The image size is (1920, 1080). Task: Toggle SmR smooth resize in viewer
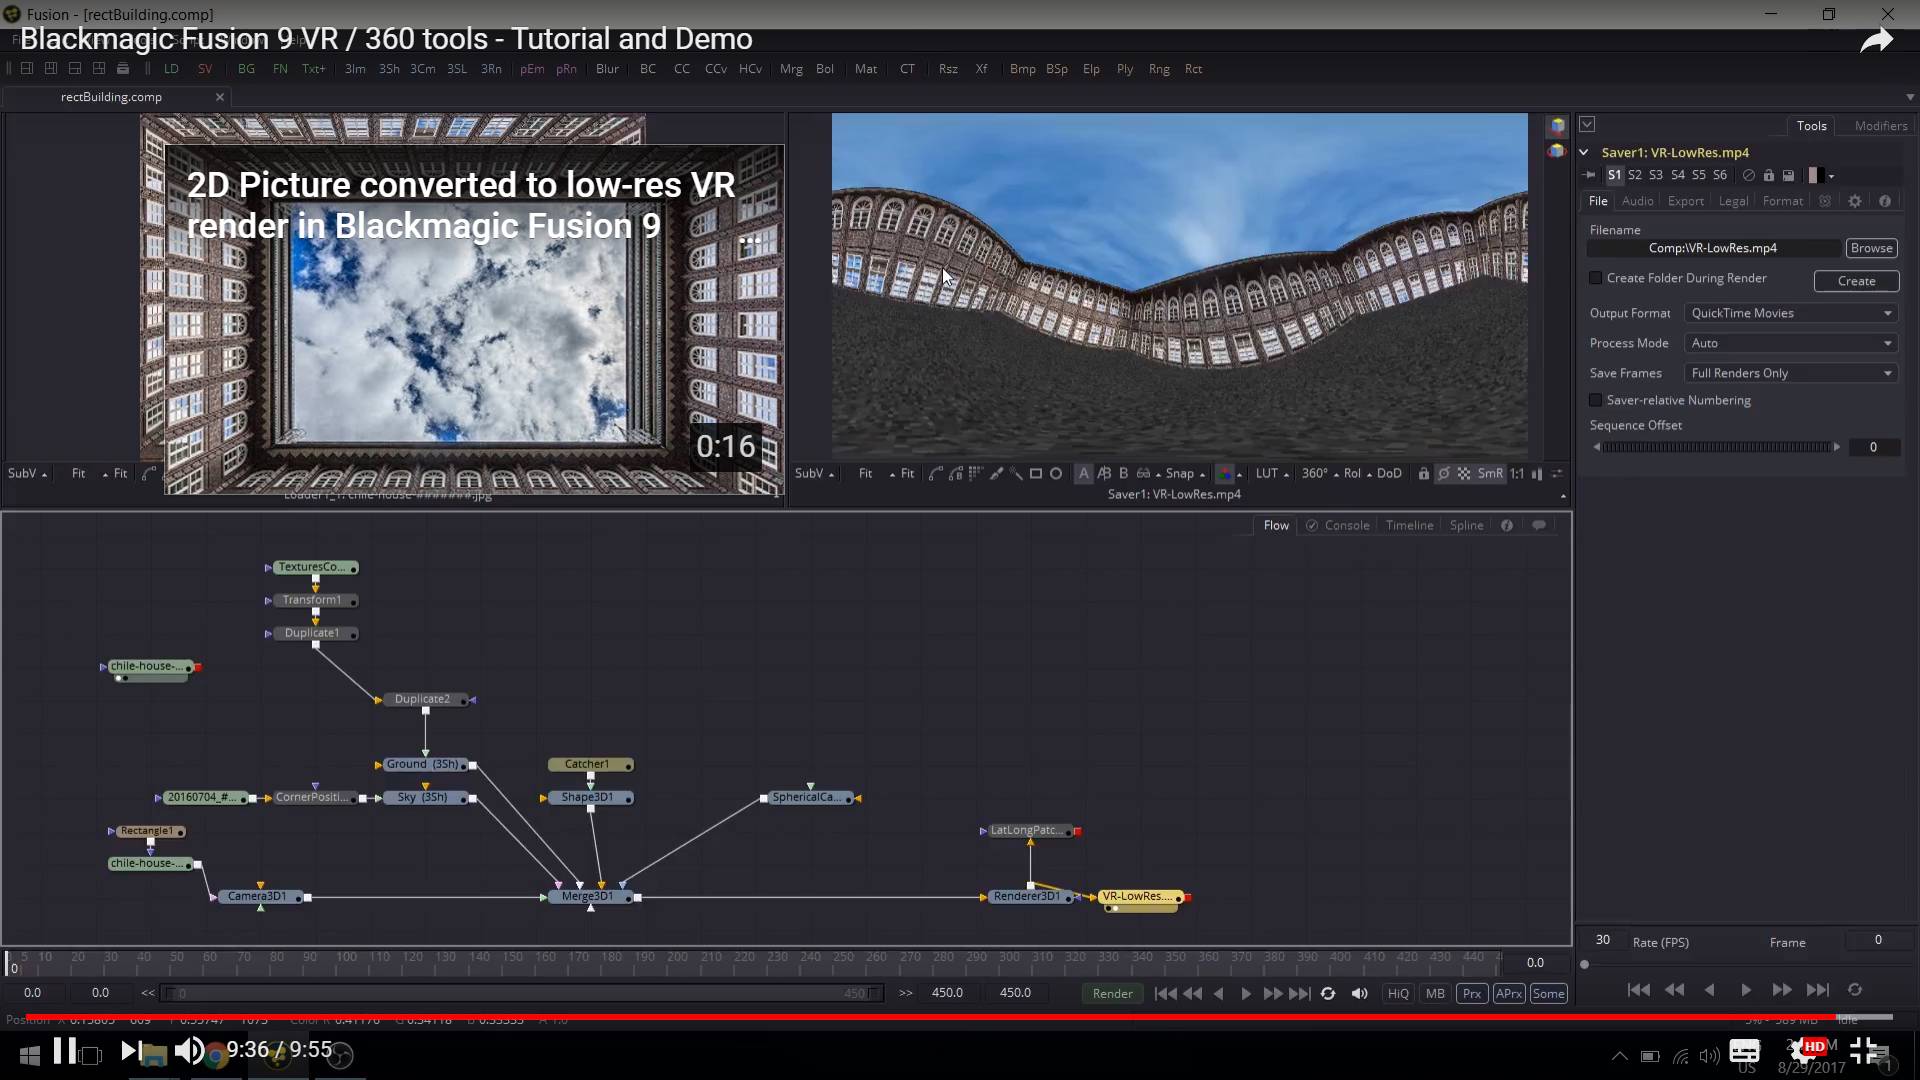click(1490, 474)
